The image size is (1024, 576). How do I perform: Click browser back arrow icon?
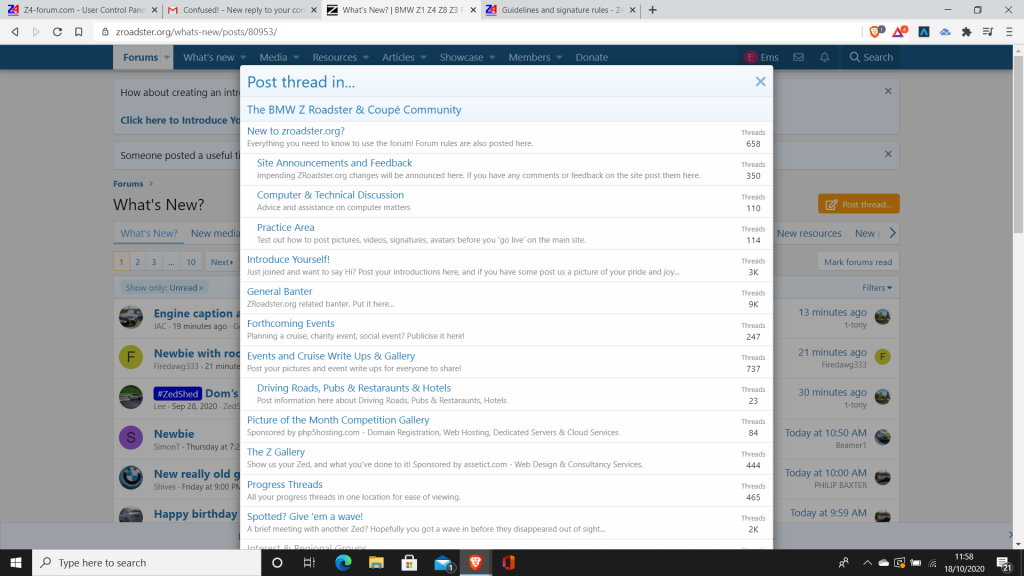coord(14,31)
